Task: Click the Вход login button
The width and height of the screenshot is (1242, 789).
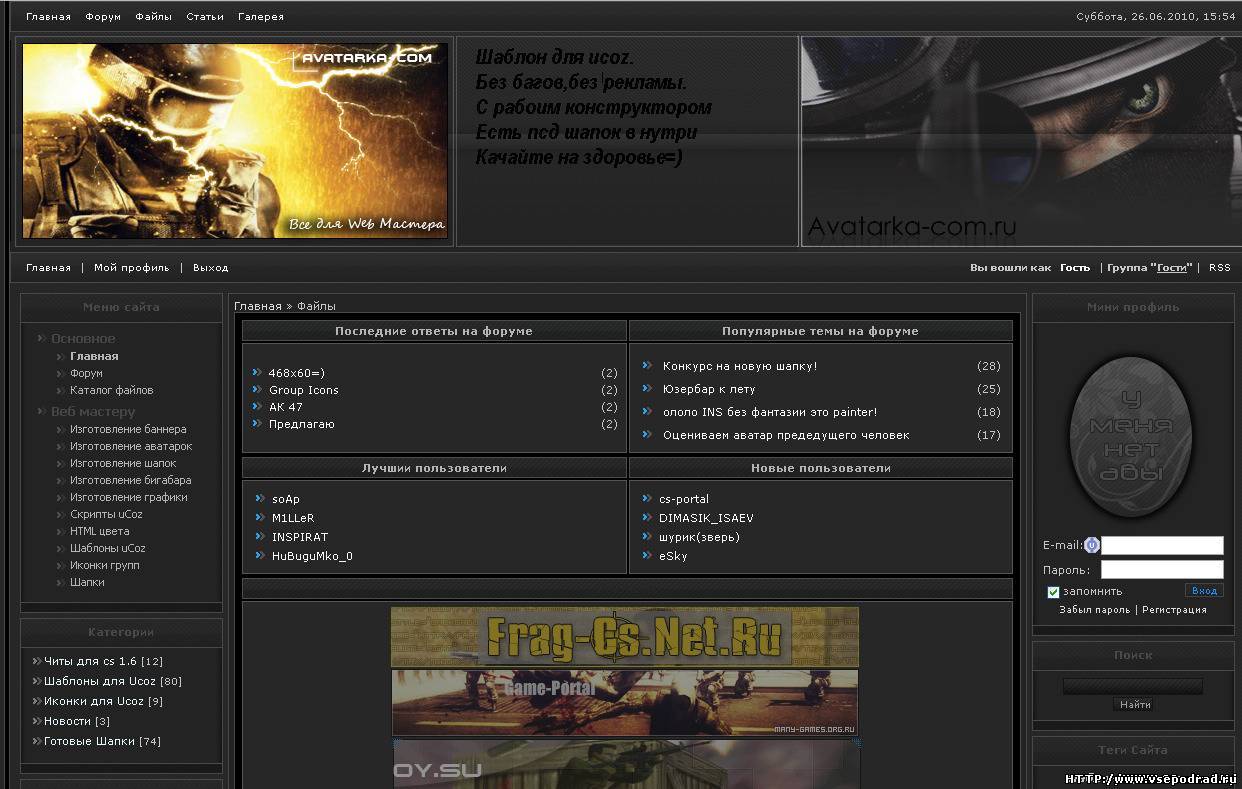Action: (1204, 591)
